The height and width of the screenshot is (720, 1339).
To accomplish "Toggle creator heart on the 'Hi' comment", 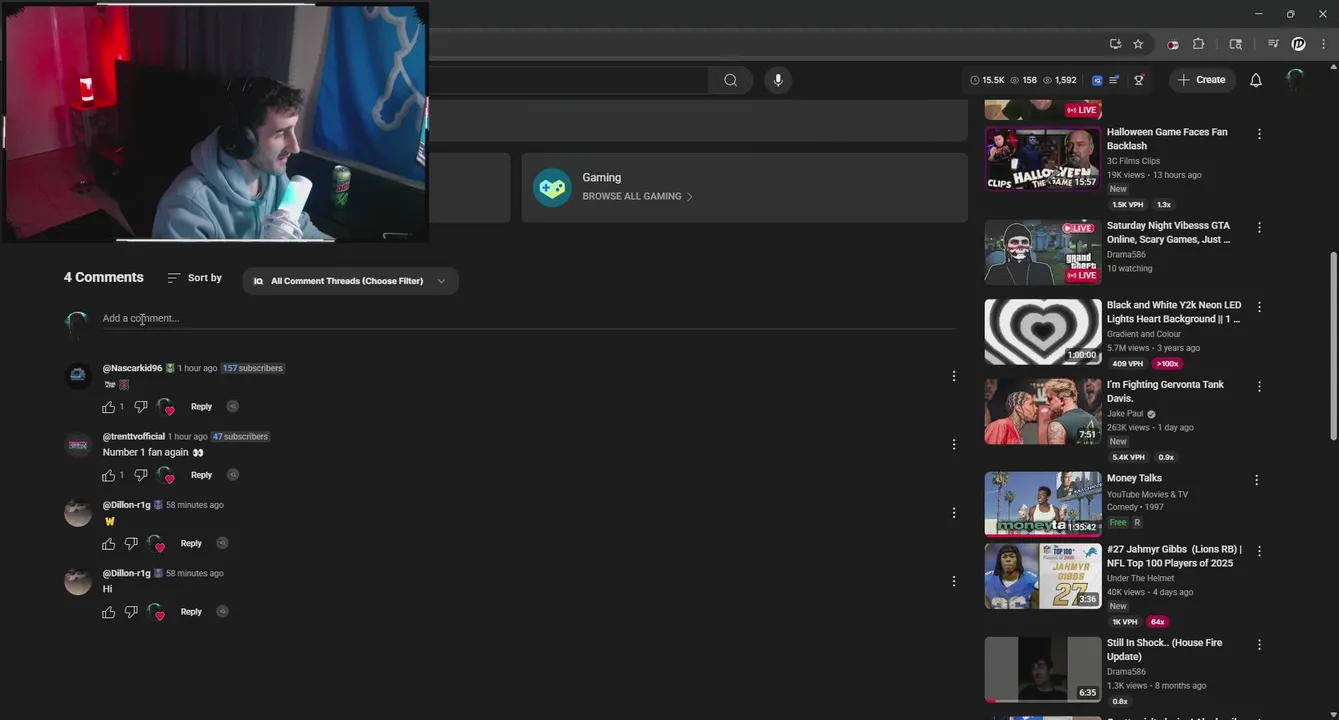I will click(x=155, y=612).
